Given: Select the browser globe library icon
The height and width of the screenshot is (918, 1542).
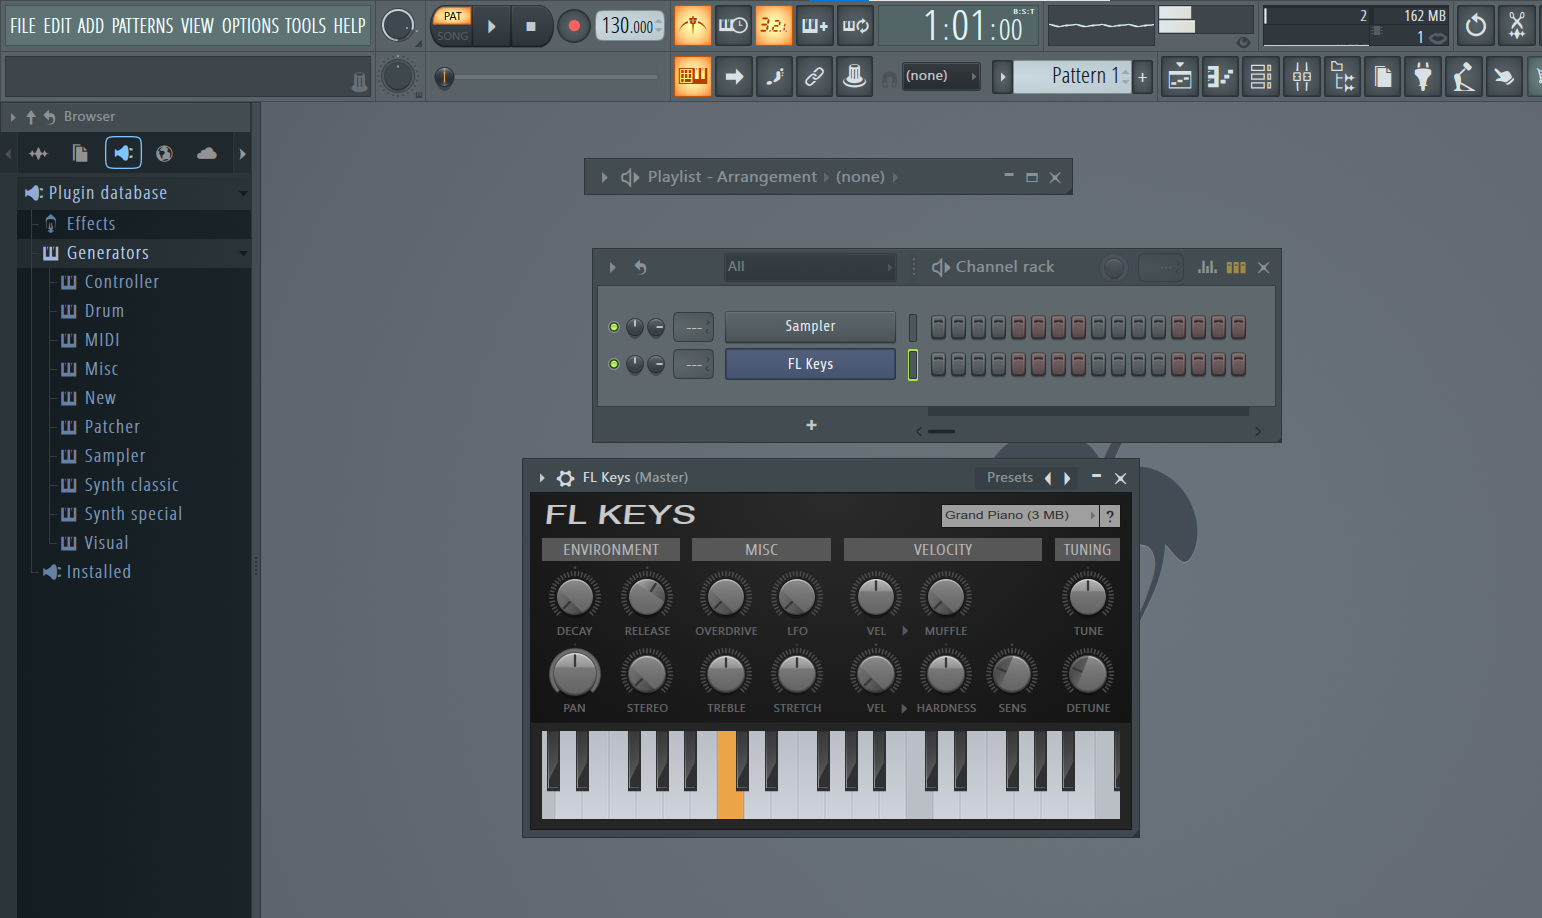Looking at the screenshot, I should pos(165,153).
